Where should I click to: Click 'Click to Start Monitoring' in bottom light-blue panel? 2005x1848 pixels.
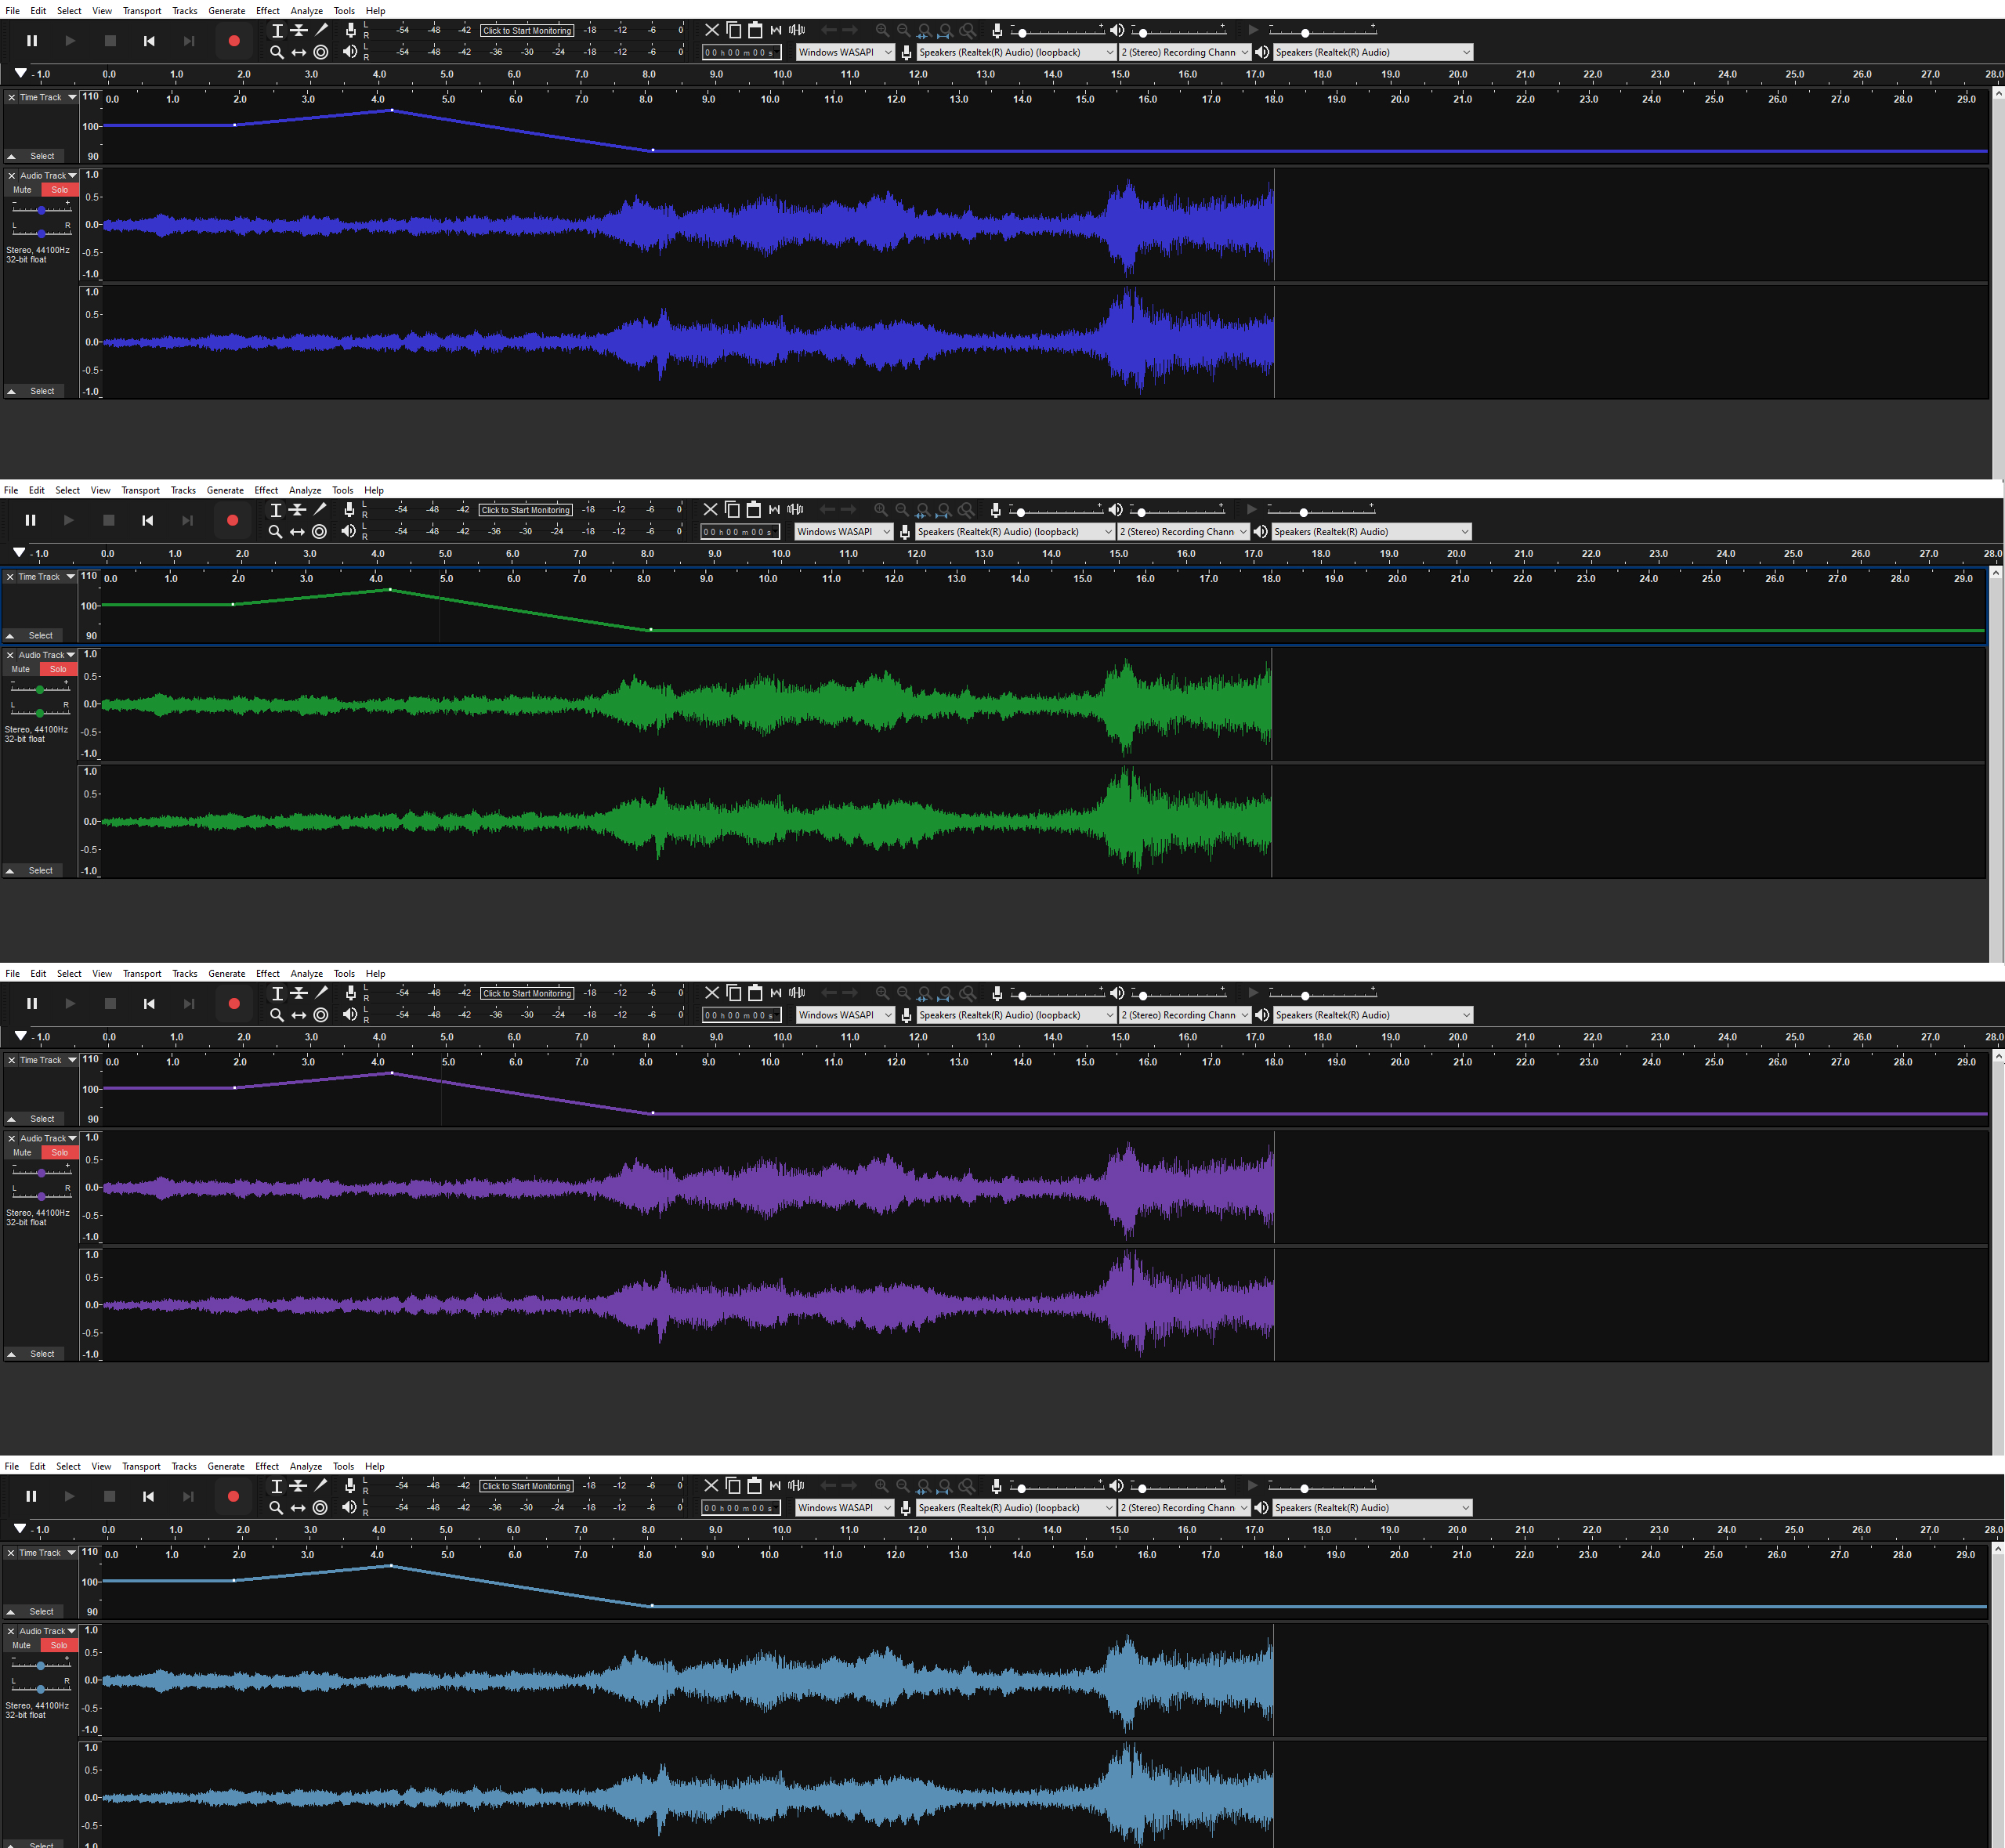point(526,1486)
